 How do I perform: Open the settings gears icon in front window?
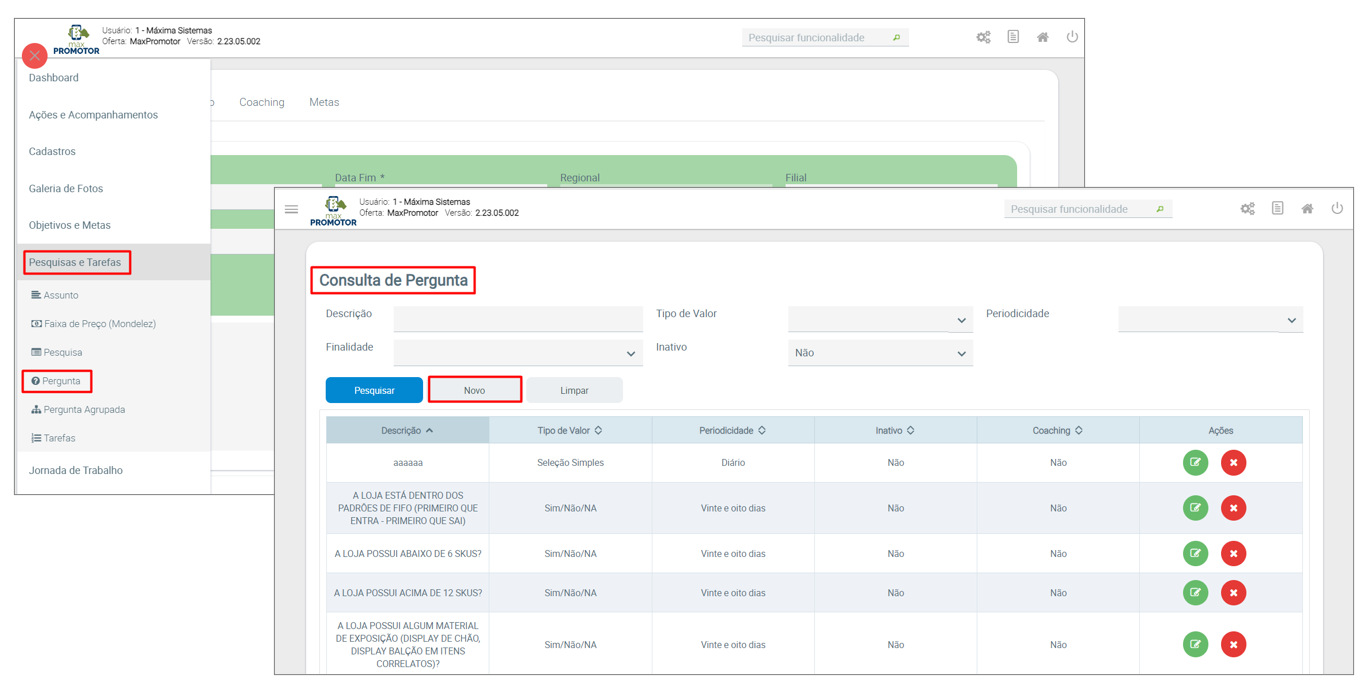[1247, 209]
